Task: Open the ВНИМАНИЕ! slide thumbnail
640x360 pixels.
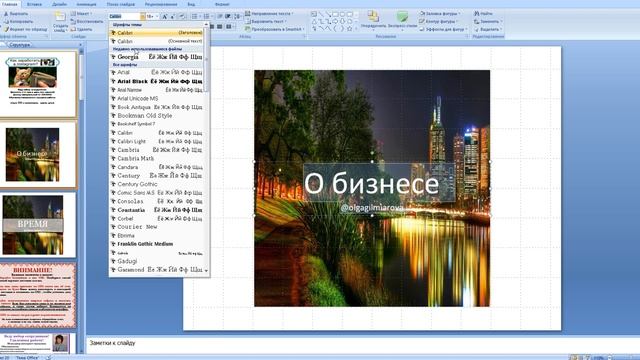Action: point(38,295)
